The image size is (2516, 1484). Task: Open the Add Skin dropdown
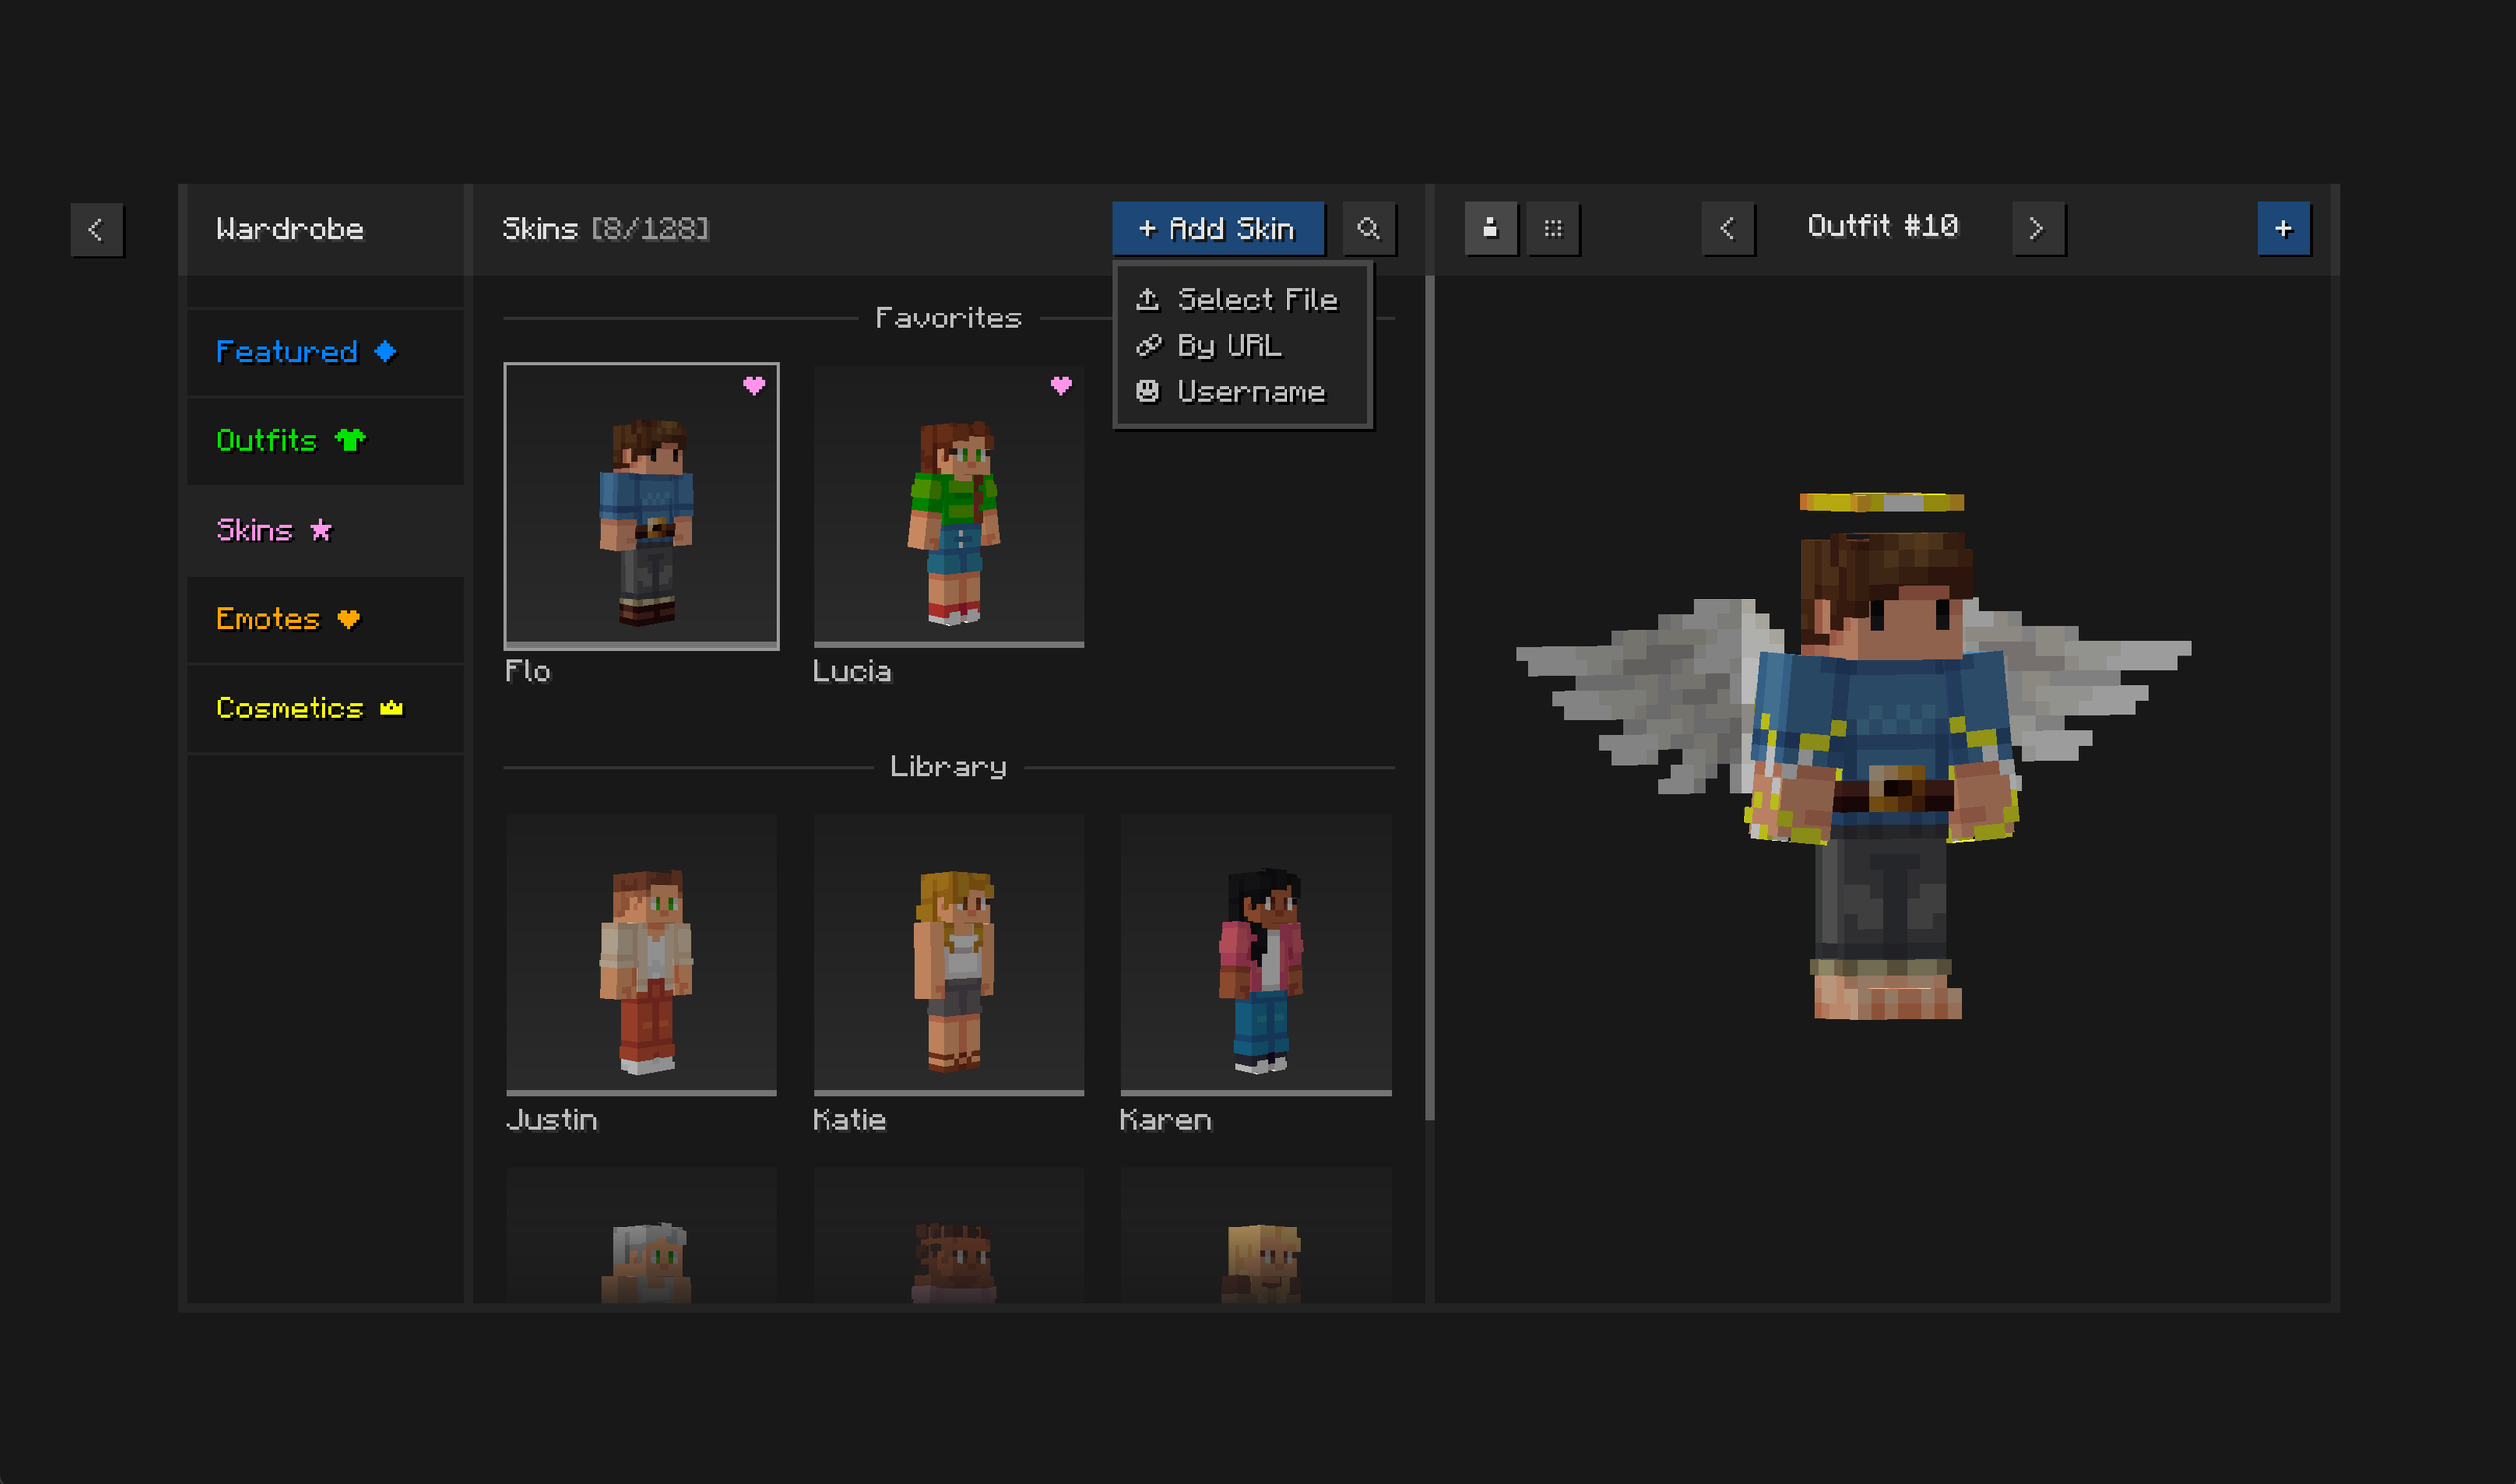pyautogui.click(x=1216, y=228)
